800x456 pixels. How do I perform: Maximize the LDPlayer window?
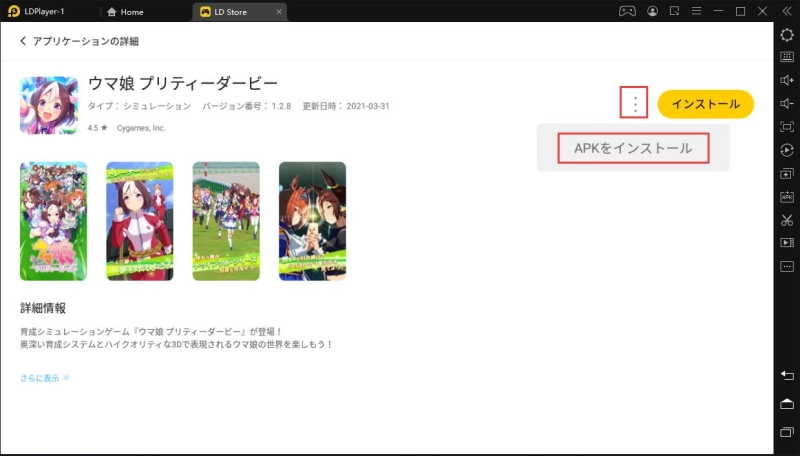coord(740,11)
